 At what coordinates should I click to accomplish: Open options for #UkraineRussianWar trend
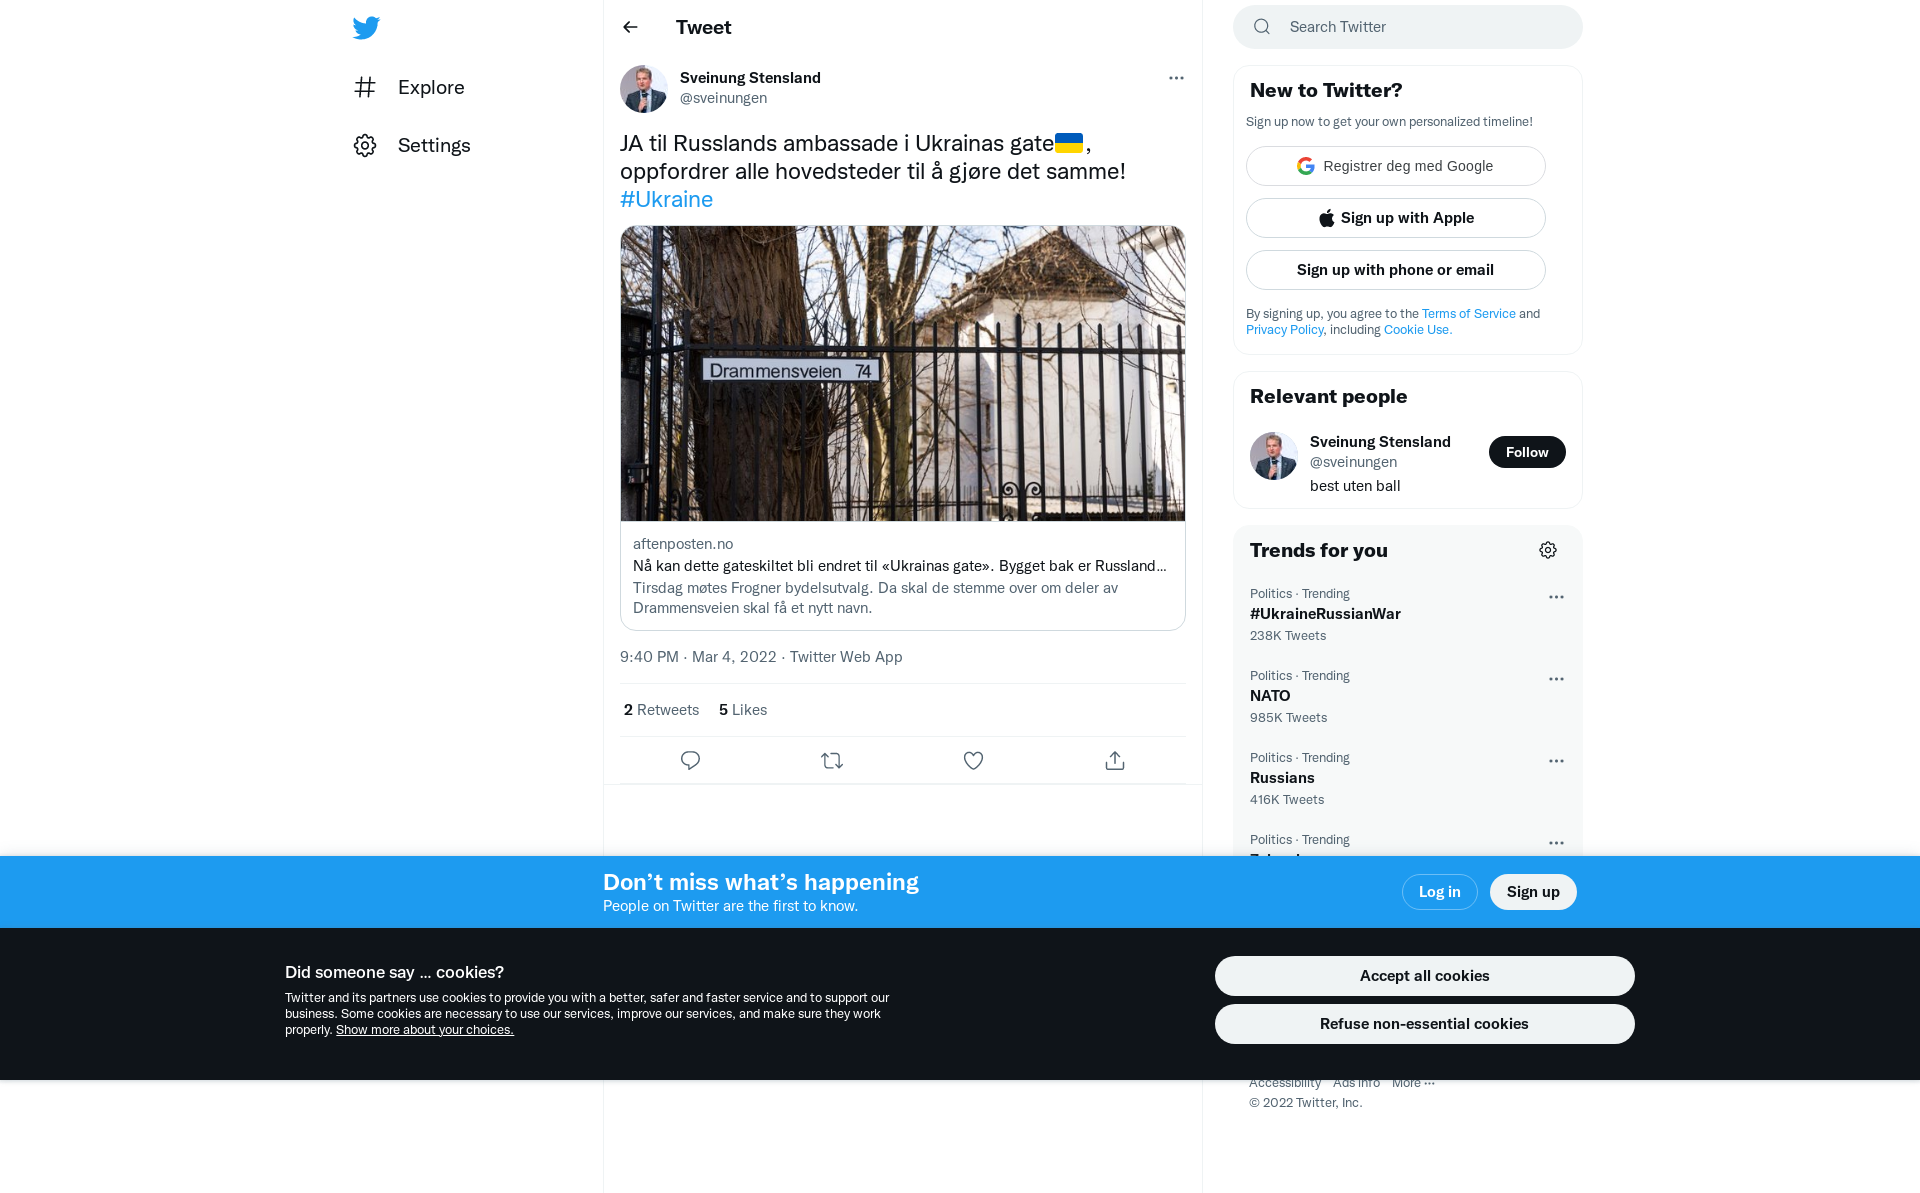(x=1556, y=597)
